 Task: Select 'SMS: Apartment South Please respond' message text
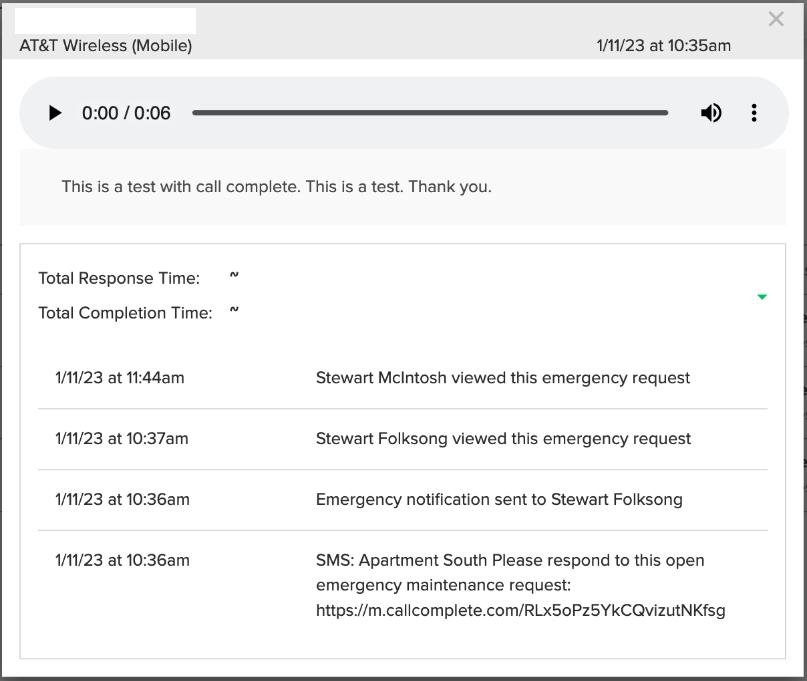[510, 572]
